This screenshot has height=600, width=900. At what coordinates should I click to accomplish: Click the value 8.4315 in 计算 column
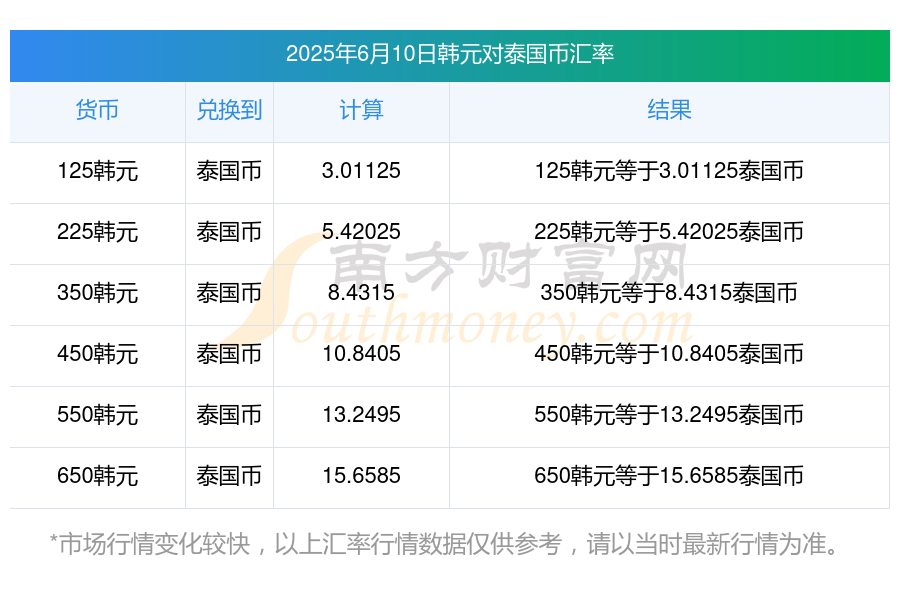(x=361, y=292)
